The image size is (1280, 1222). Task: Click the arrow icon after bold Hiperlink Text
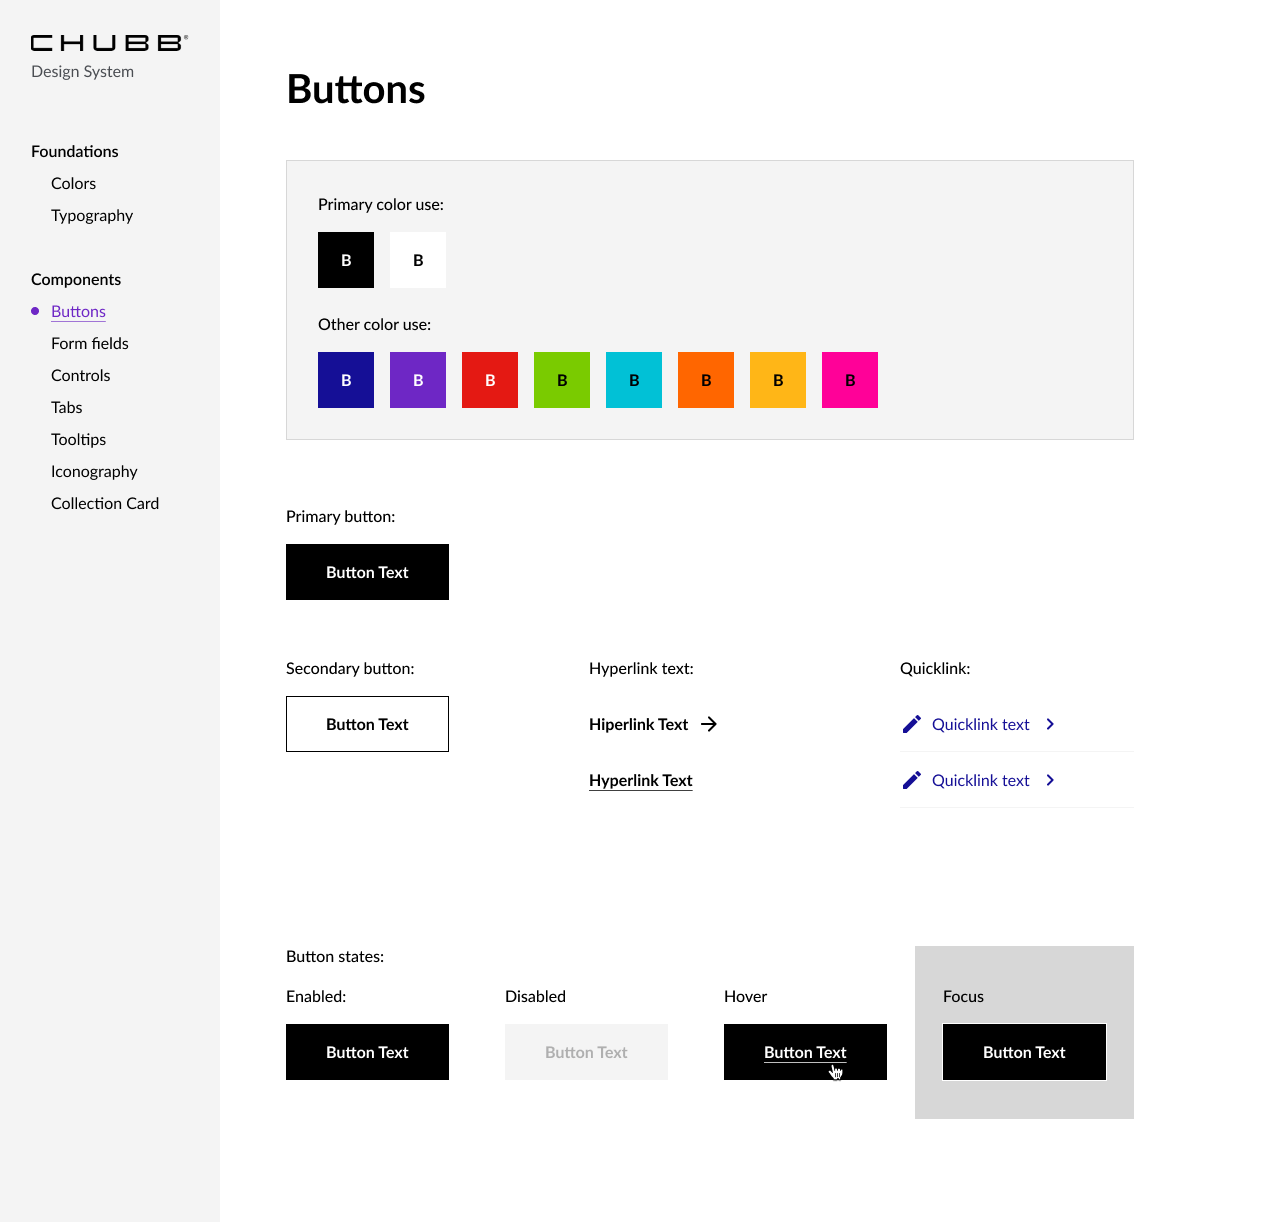point(709,724)
